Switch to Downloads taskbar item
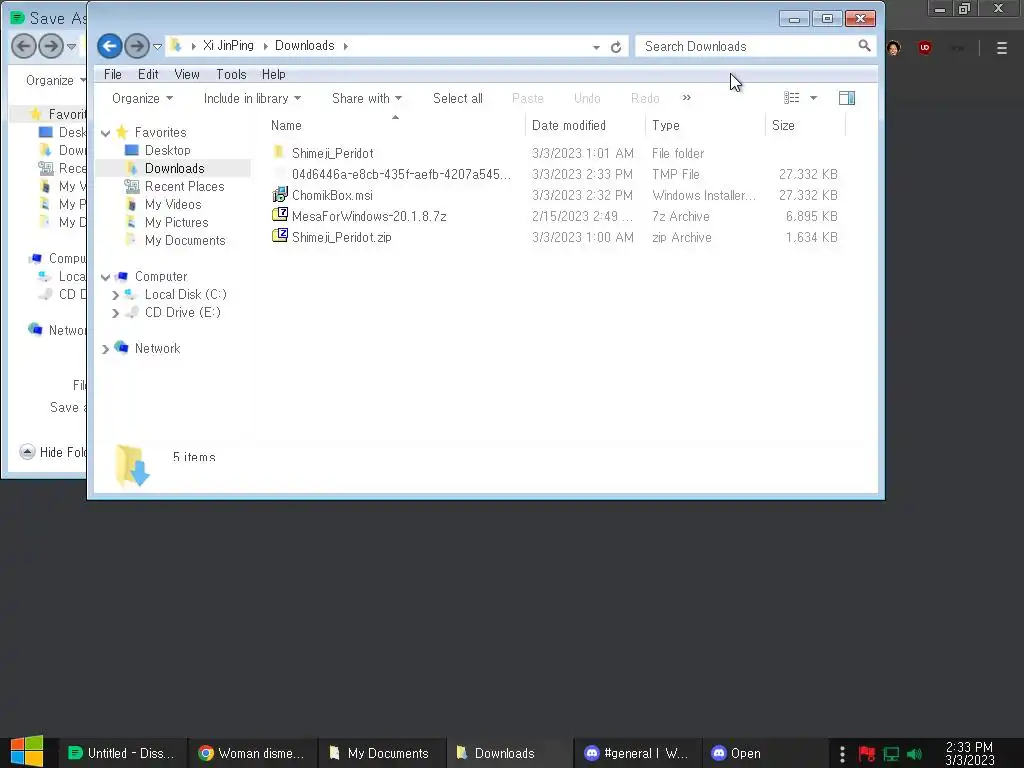The height and width of the screenshot is (768, 1024). (509, 753)
